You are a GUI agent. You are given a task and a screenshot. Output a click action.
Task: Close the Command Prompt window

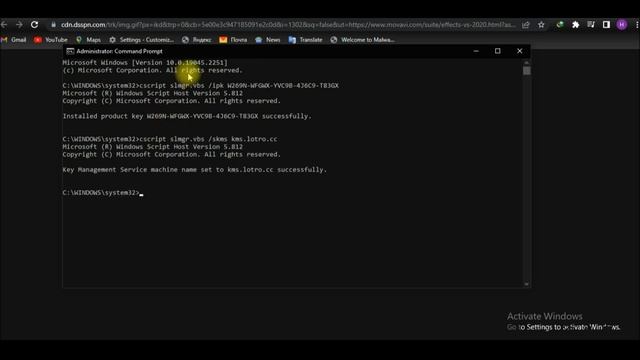(520, 51)
